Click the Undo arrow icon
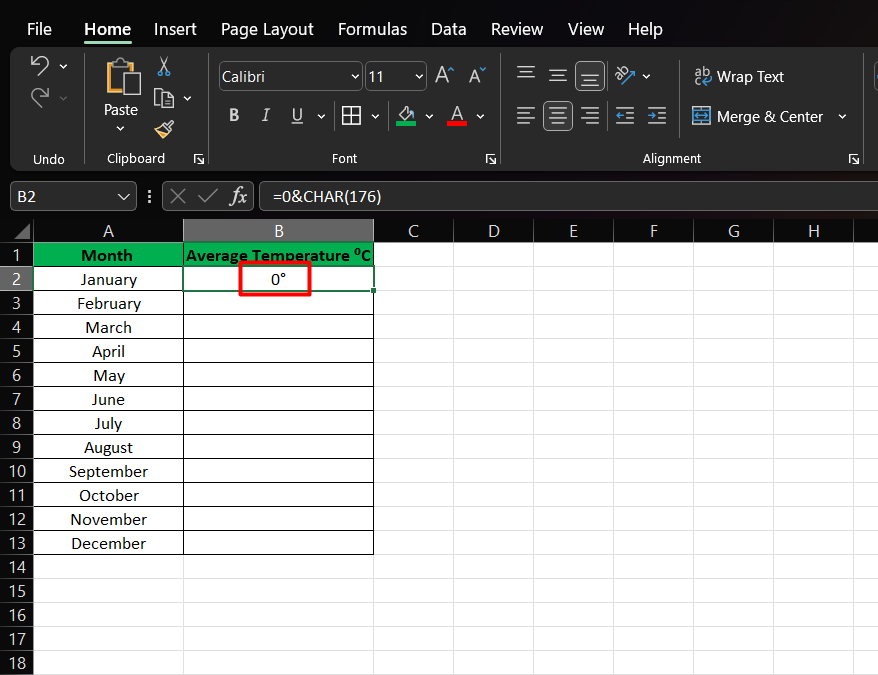 39,66
